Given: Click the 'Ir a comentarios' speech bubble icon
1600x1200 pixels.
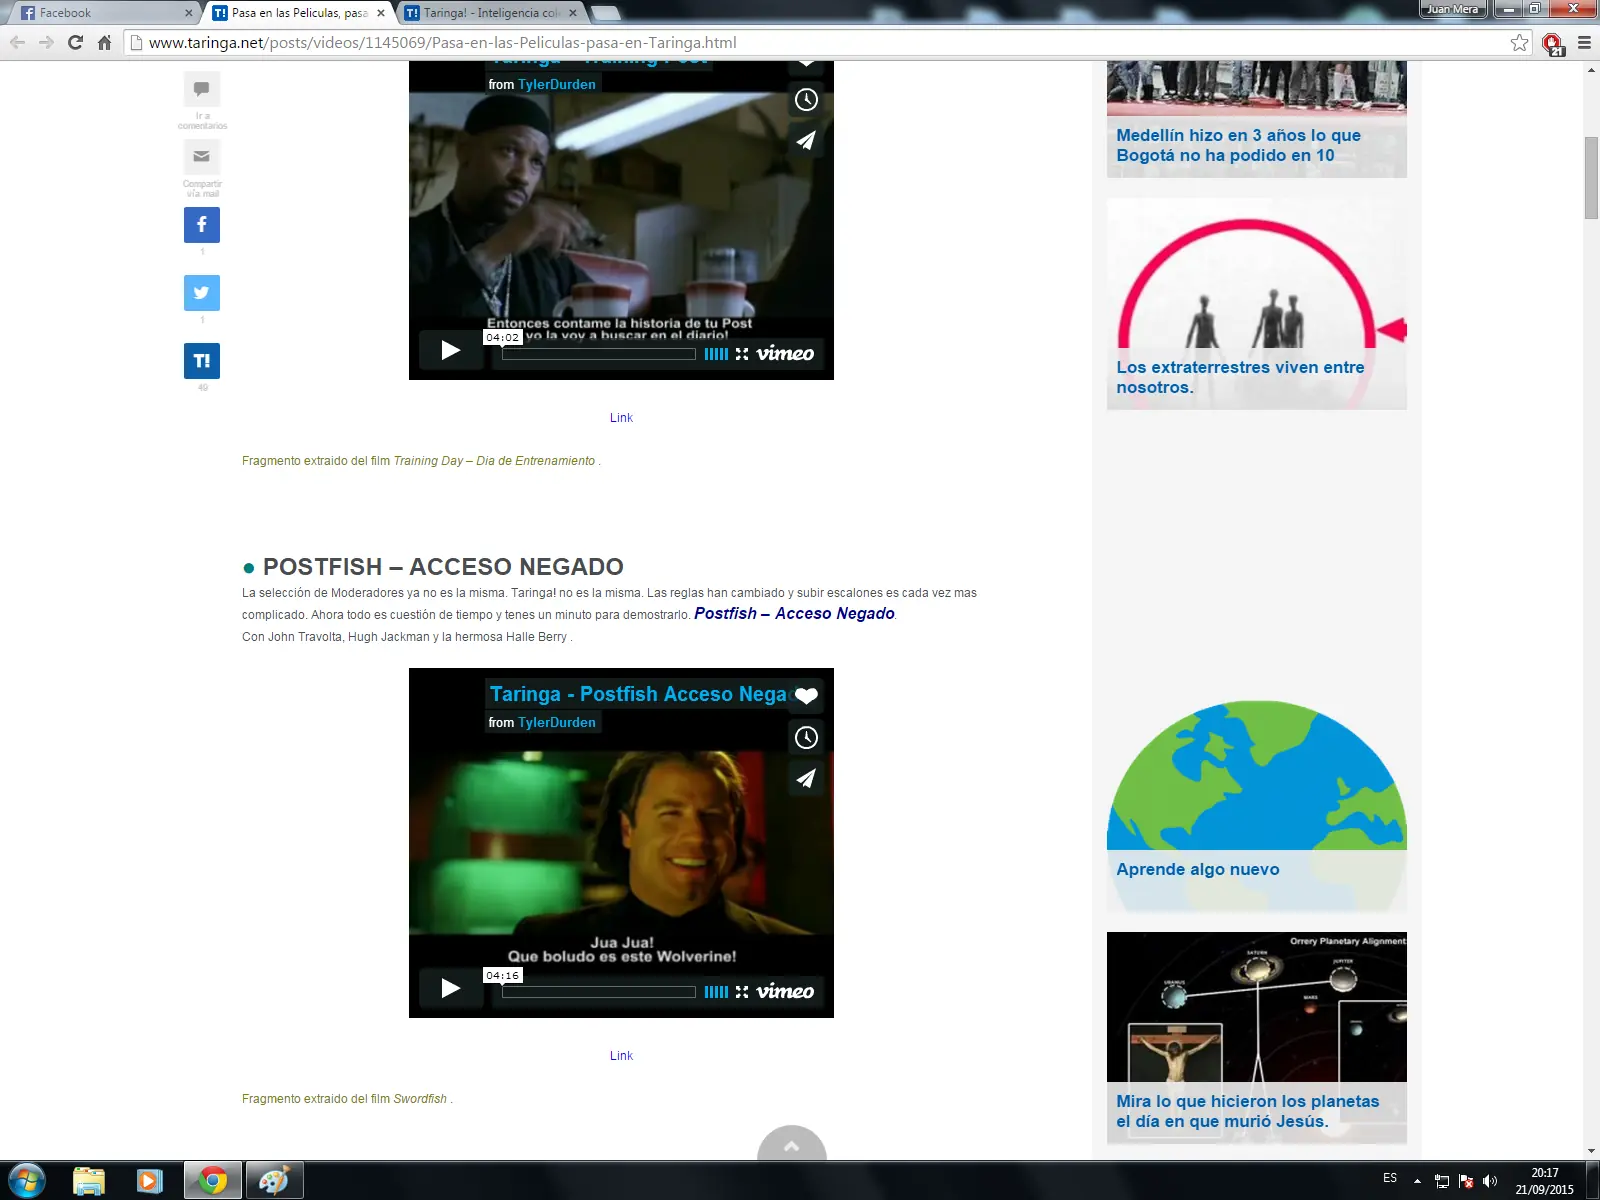Looking at the screenshot, I should tap(202, 89).
